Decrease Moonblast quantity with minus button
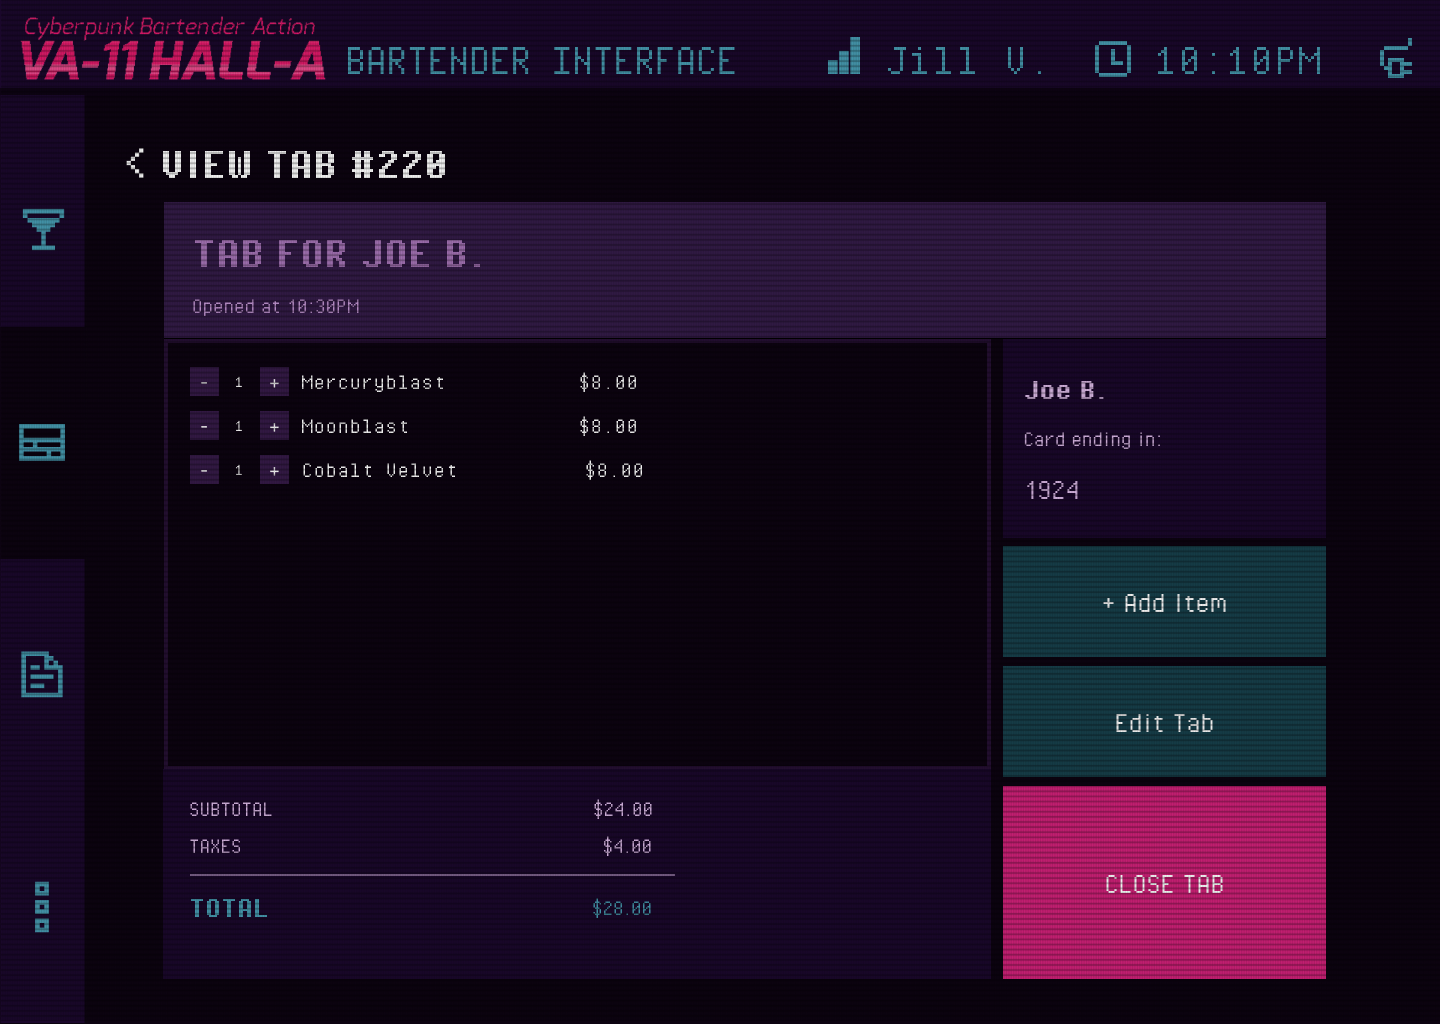The width and height of the screenshot is (1440, 1024). pos(204,426)
